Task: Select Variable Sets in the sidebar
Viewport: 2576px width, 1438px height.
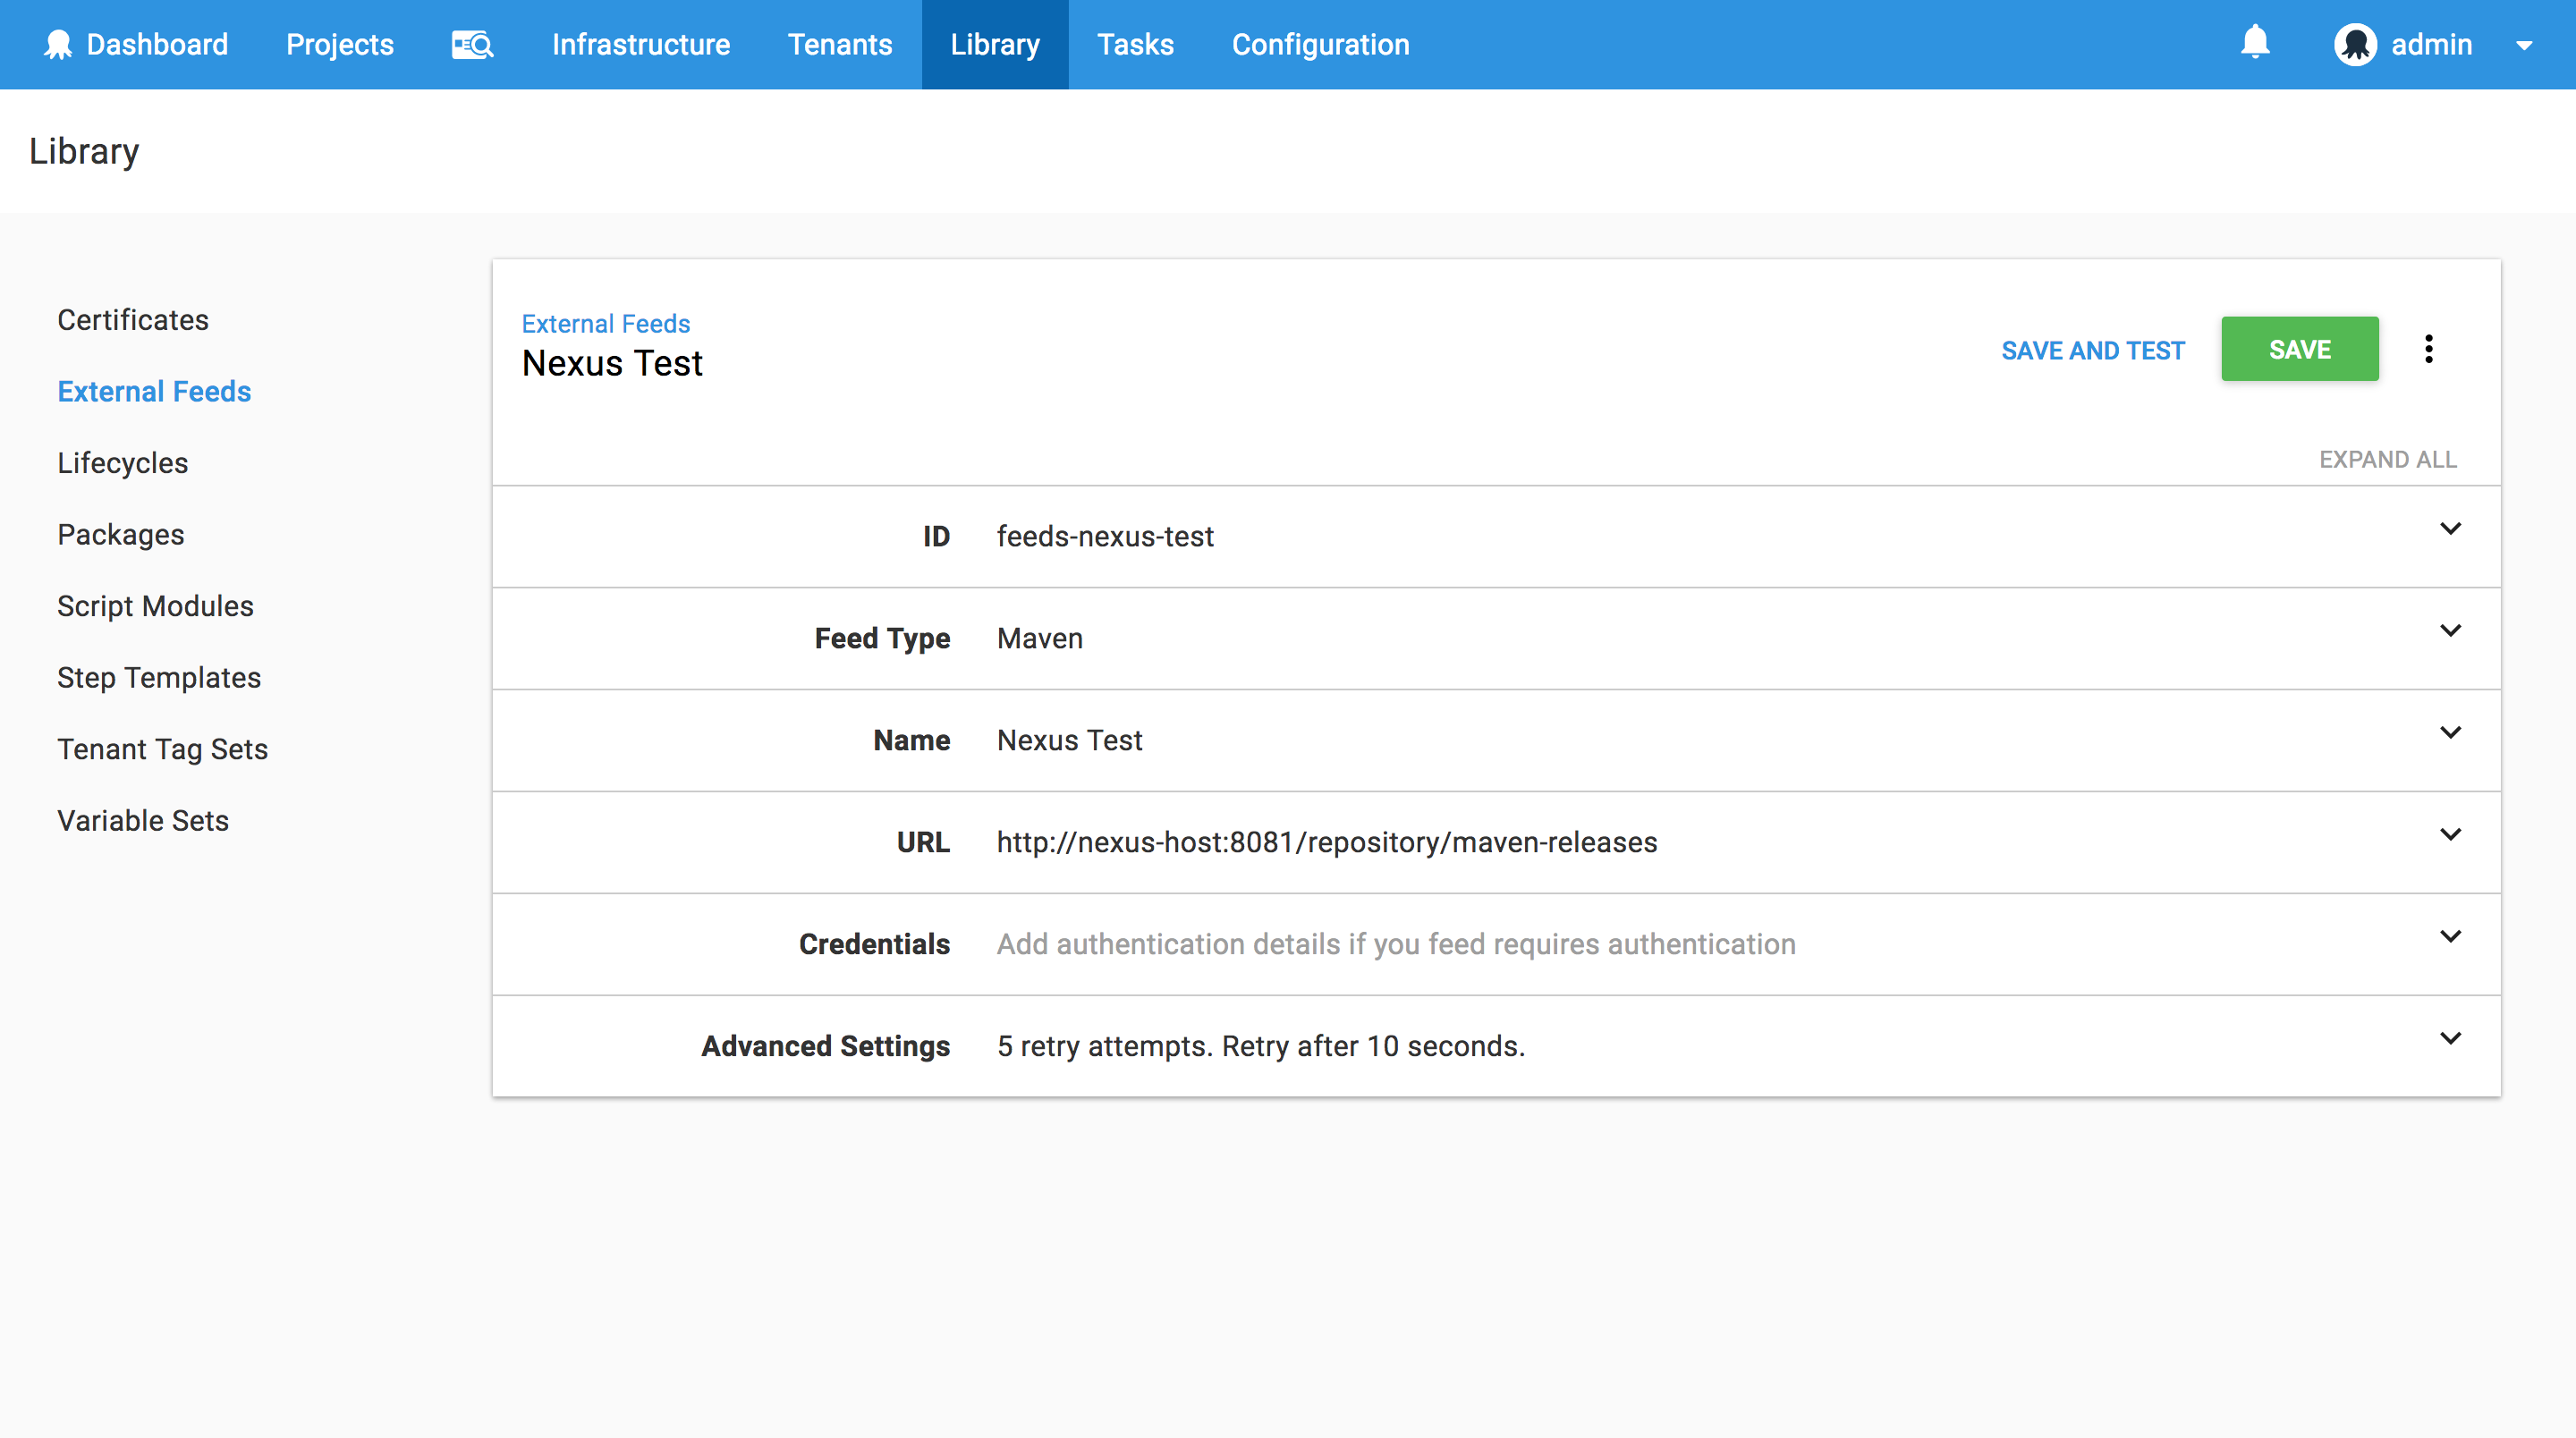Action: click(x=143, y=820)
